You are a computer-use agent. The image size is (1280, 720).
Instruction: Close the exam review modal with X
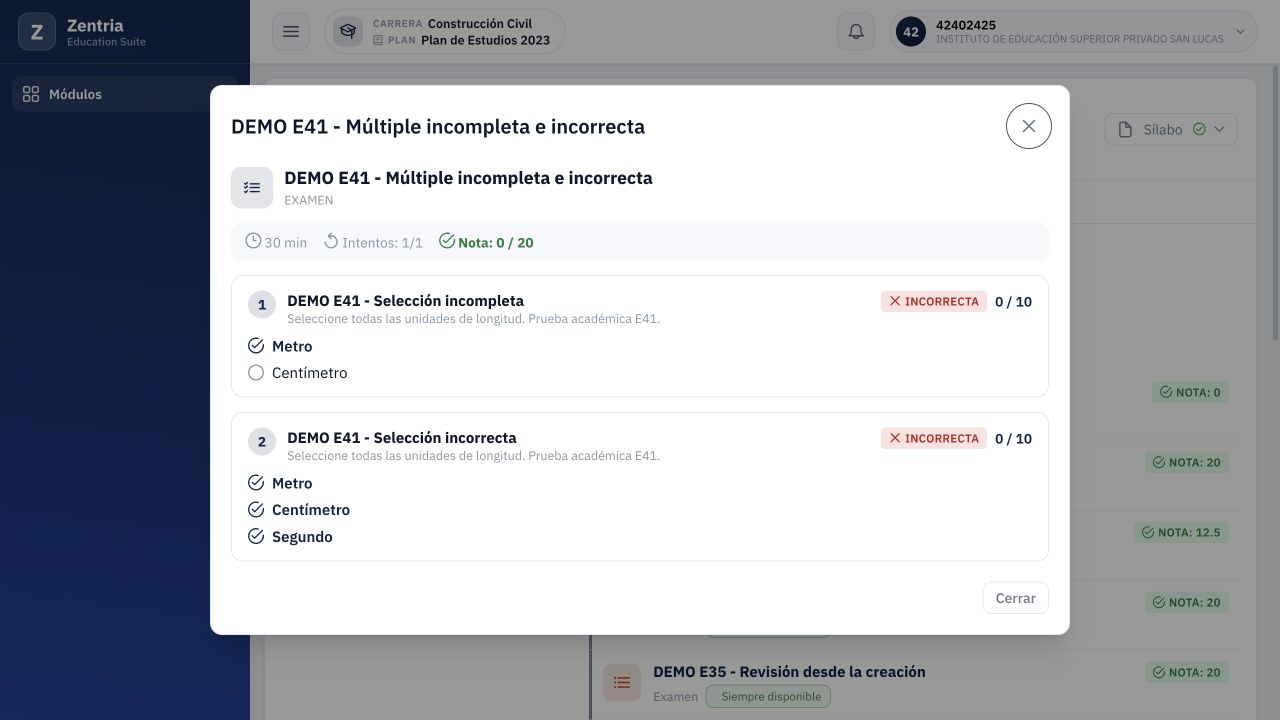point(1028,126)
